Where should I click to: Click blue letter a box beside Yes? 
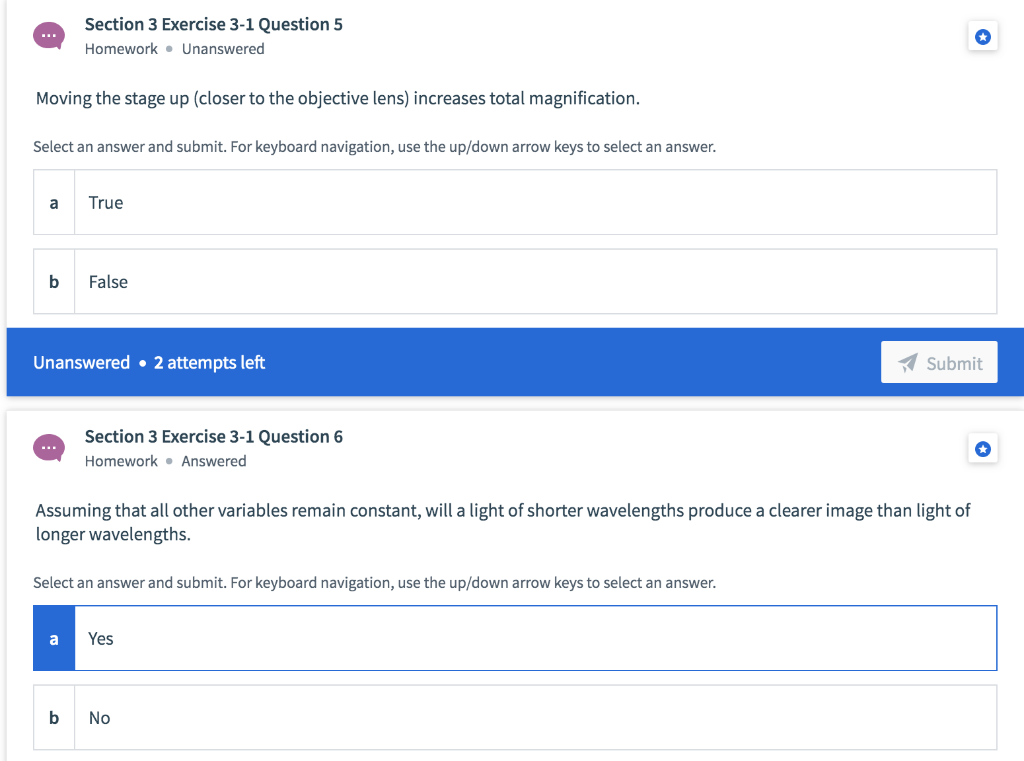coord(54,638)
